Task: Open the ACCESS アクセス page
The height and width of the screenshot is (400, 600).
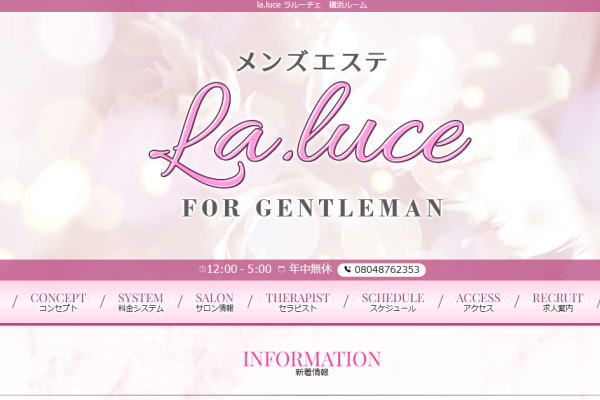Action: click(478, 302)
